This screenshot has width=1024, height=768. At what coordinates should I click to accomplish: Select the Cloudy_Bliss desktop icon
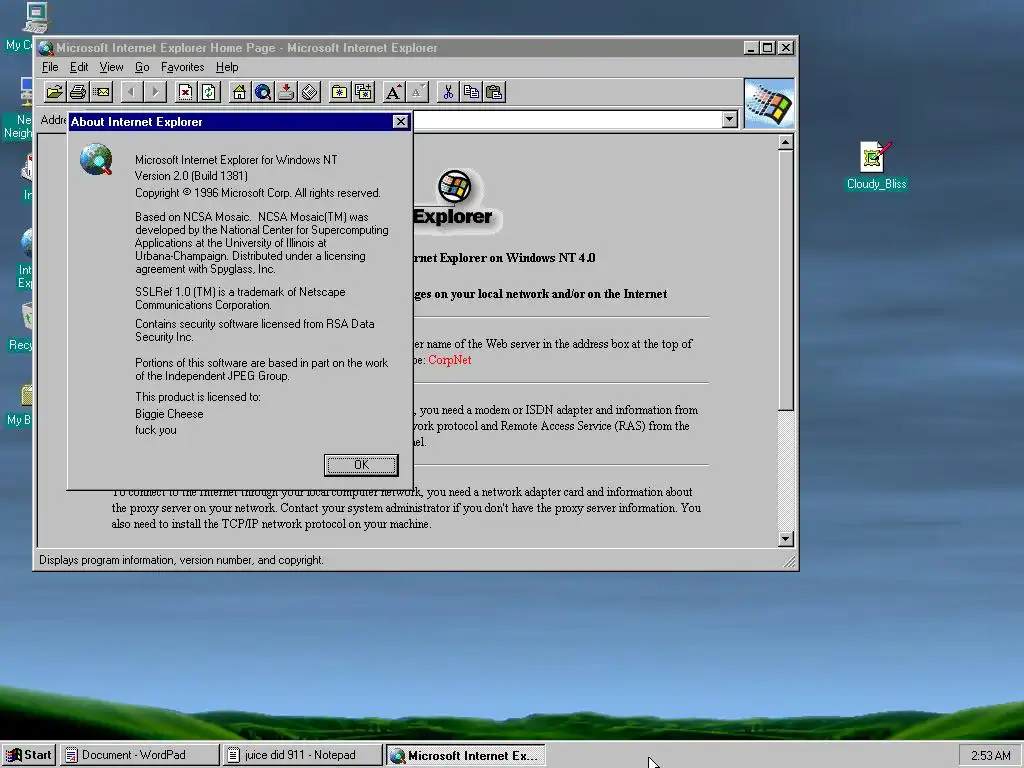[x=876, y=166]
